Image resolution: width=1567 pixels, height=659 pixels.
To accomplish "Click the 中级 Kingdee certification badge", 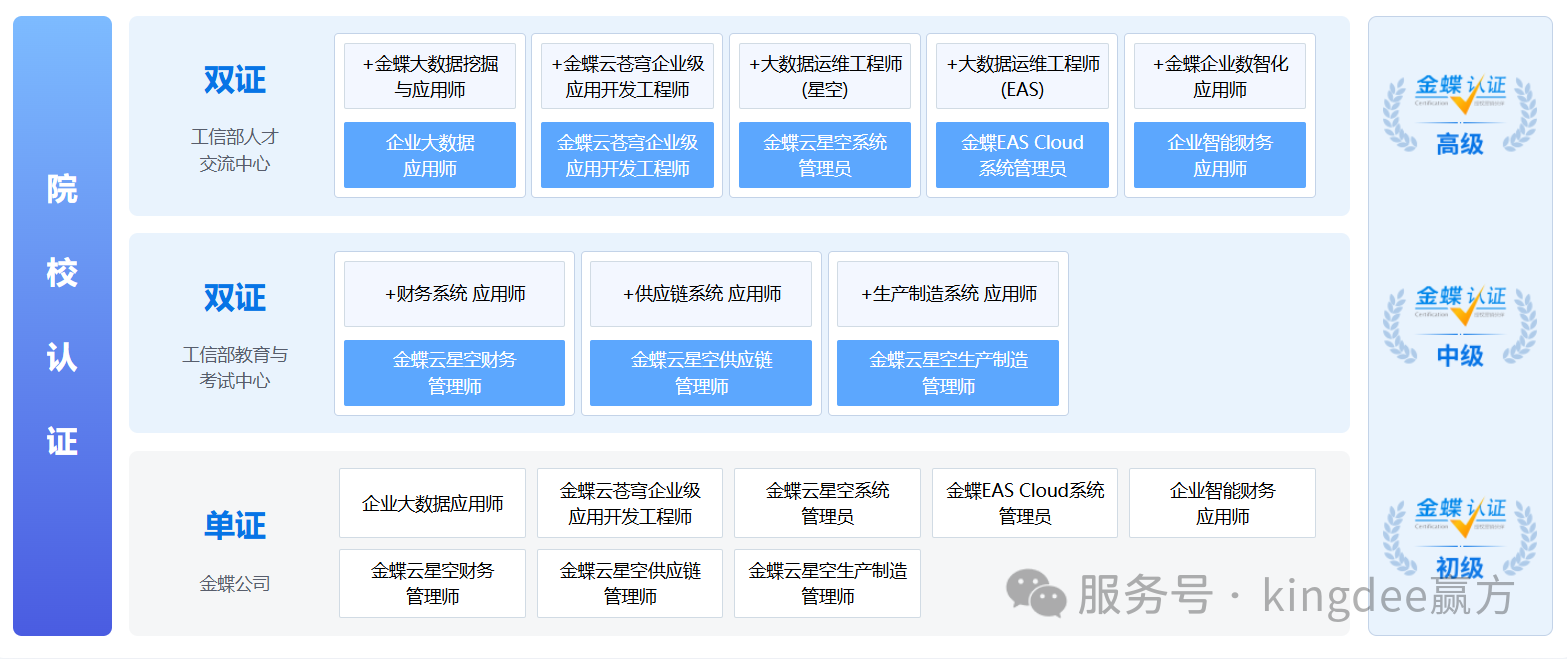I will (x=1459, y=326).
